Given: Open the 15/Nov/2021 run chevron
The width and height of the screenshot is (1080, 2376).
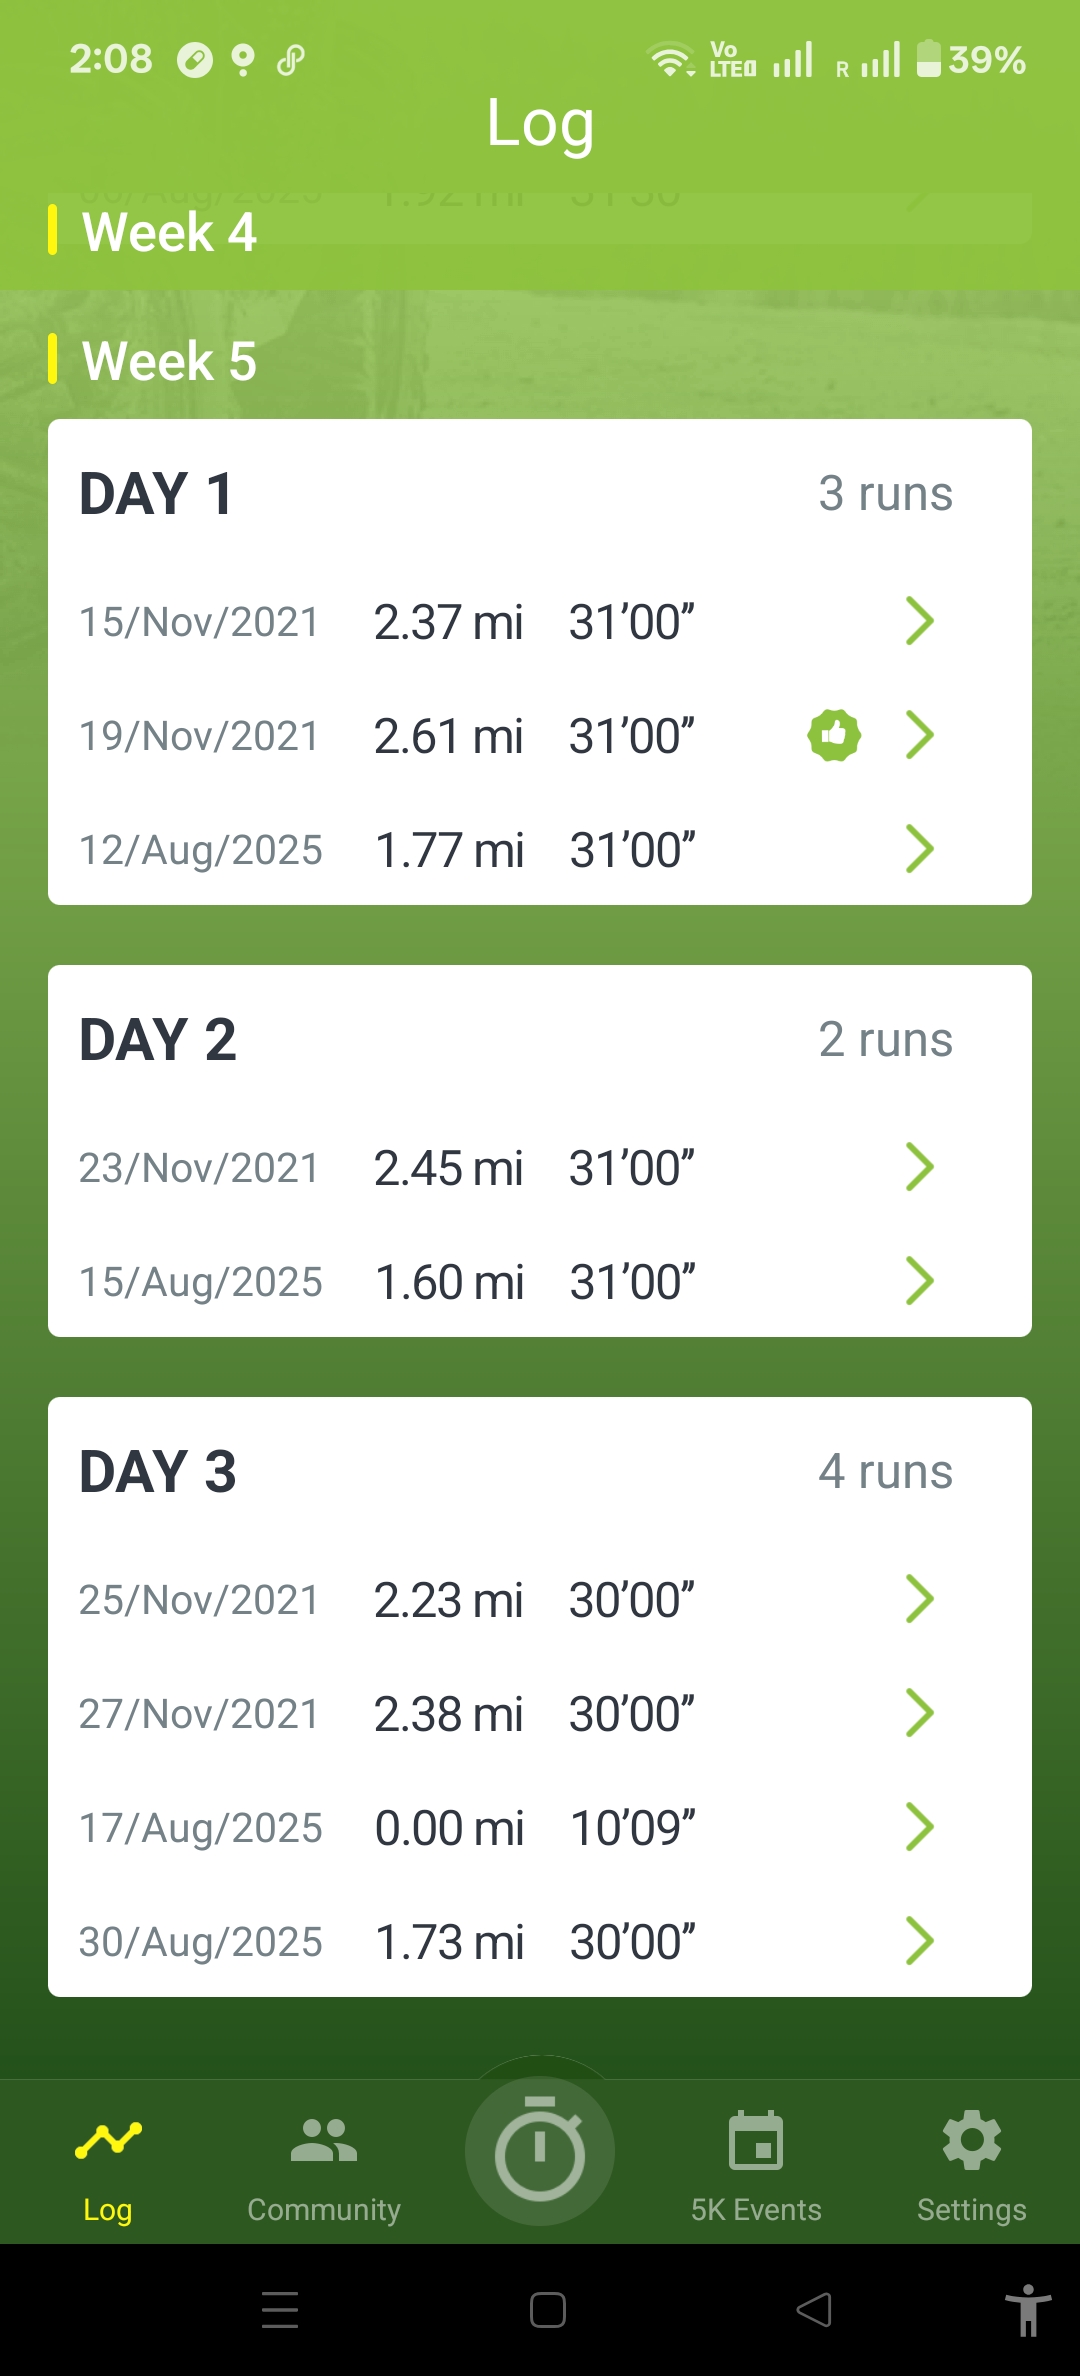Looking at the screenshot, I should coord(919,621).
